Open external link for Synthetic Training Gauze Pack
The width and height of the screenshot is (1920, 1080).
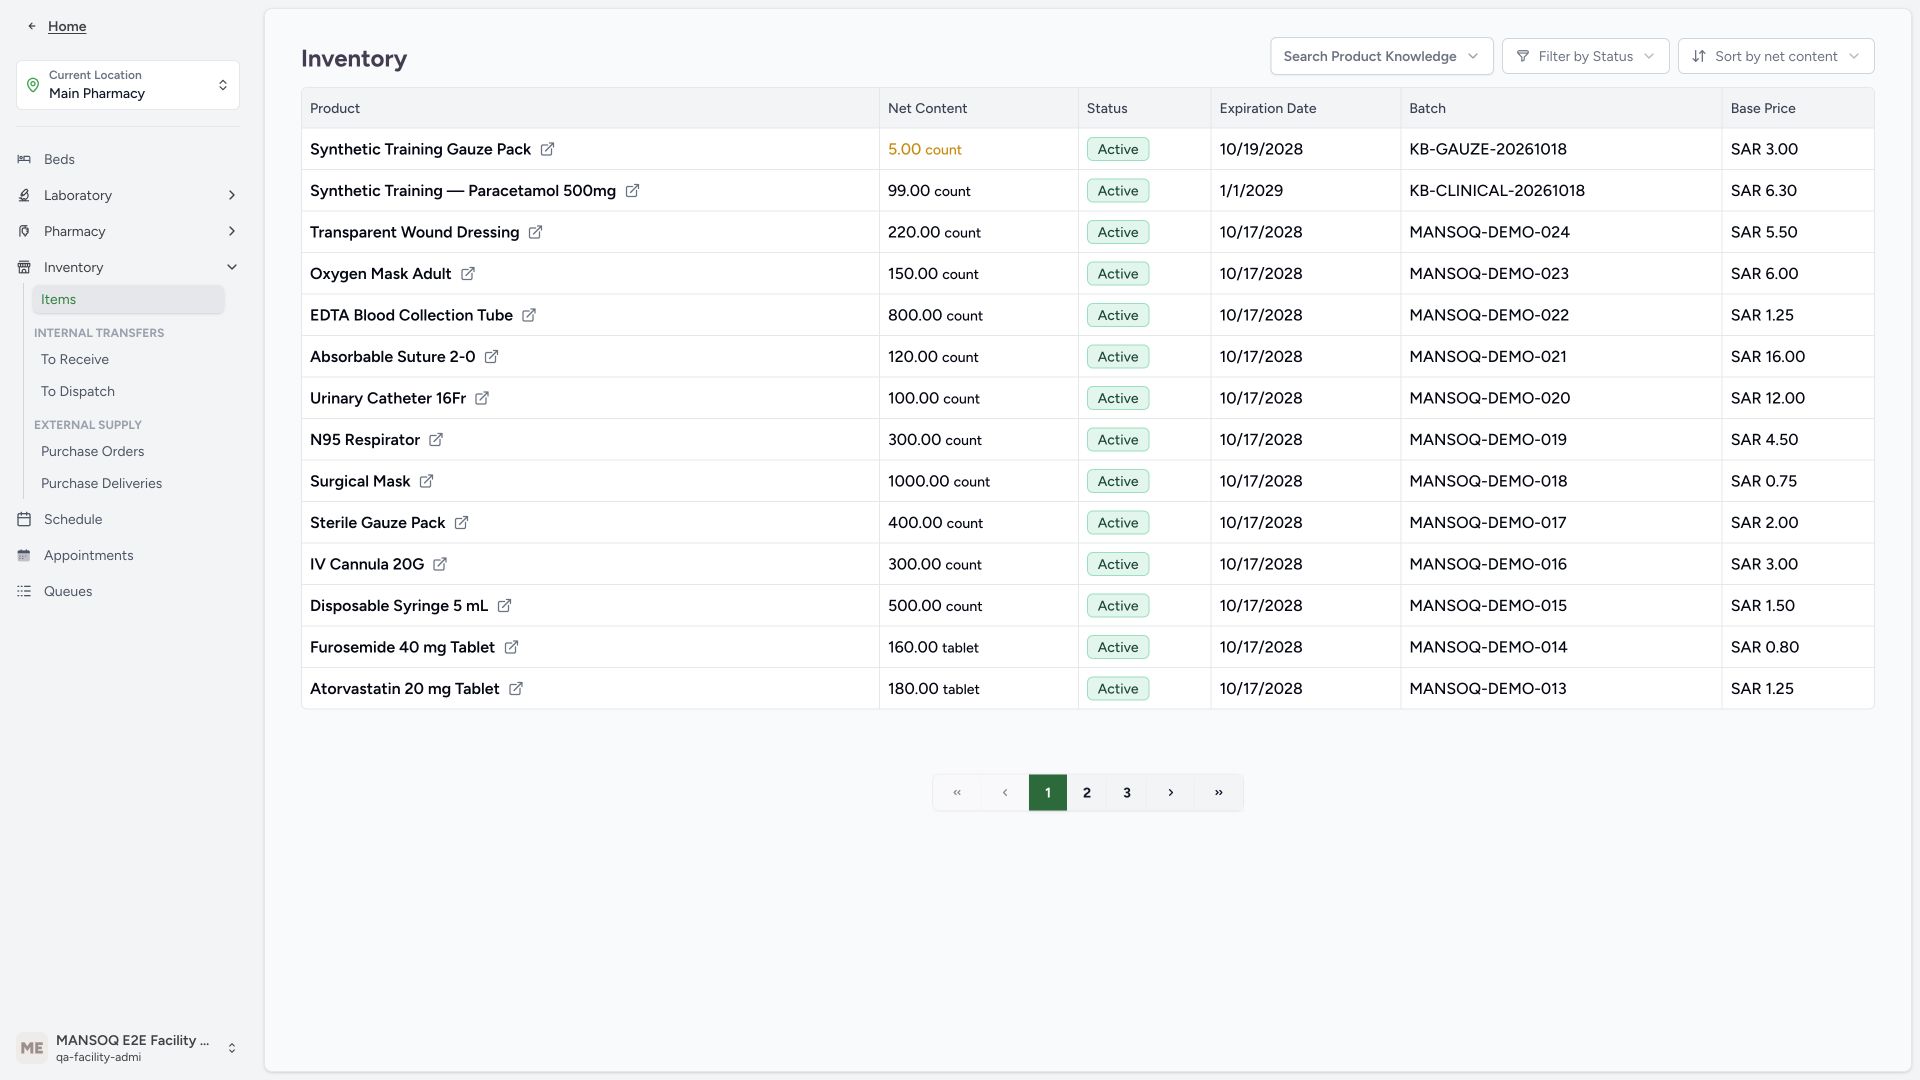(x=547, y=149)
